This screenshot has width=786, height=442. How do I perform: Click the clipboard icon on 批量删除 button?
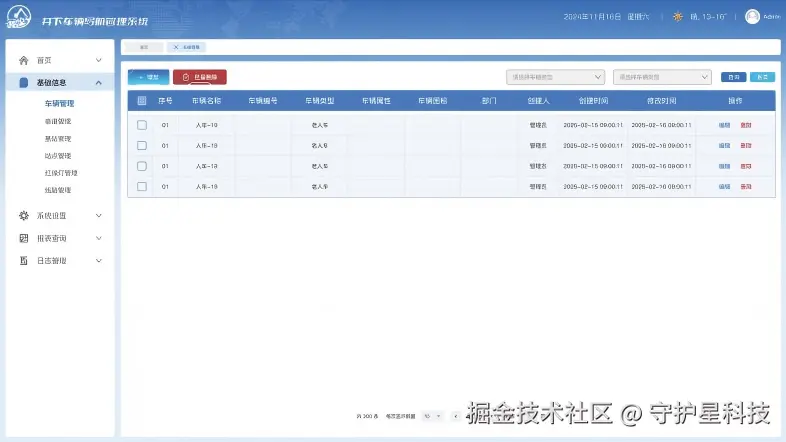click(x=186, y=77)
